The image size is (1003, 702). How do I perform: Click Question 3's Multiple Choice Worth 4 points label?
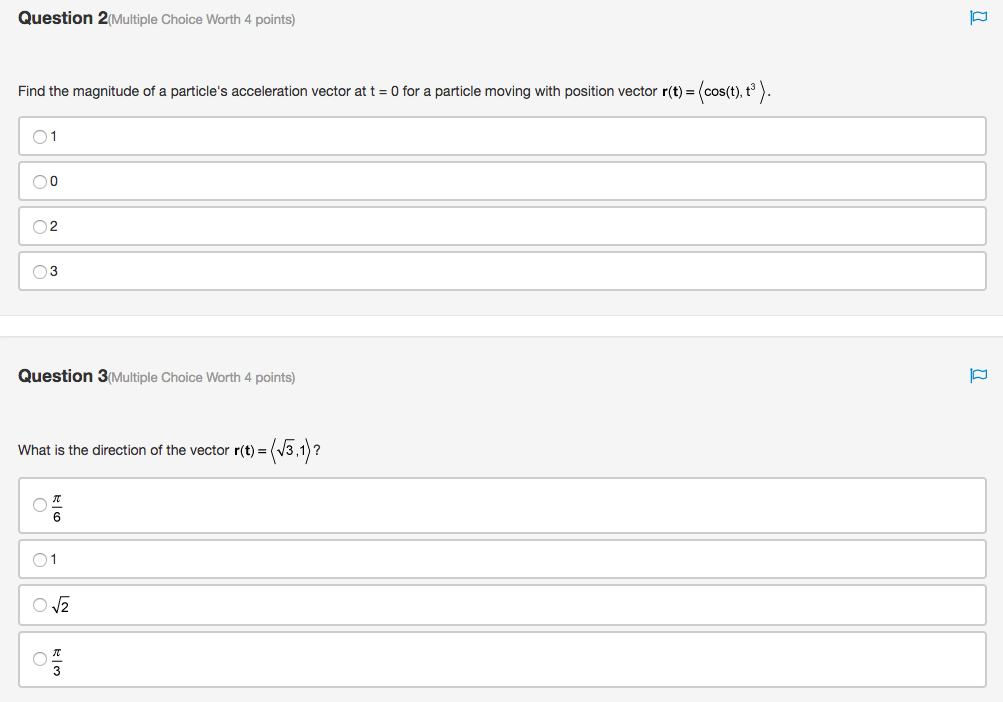(202, 378)
